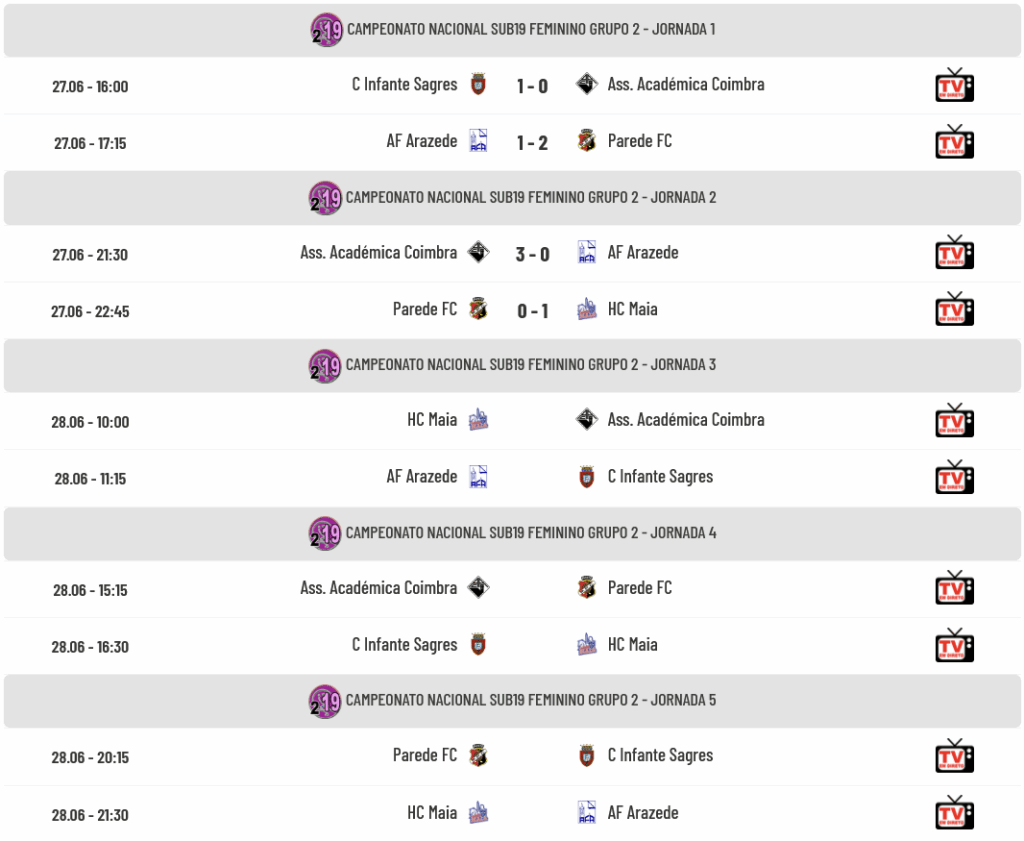Click TV icon for the 28.06 16:30 match
Screen dimensions: 1024x841
tap(954, 645)
